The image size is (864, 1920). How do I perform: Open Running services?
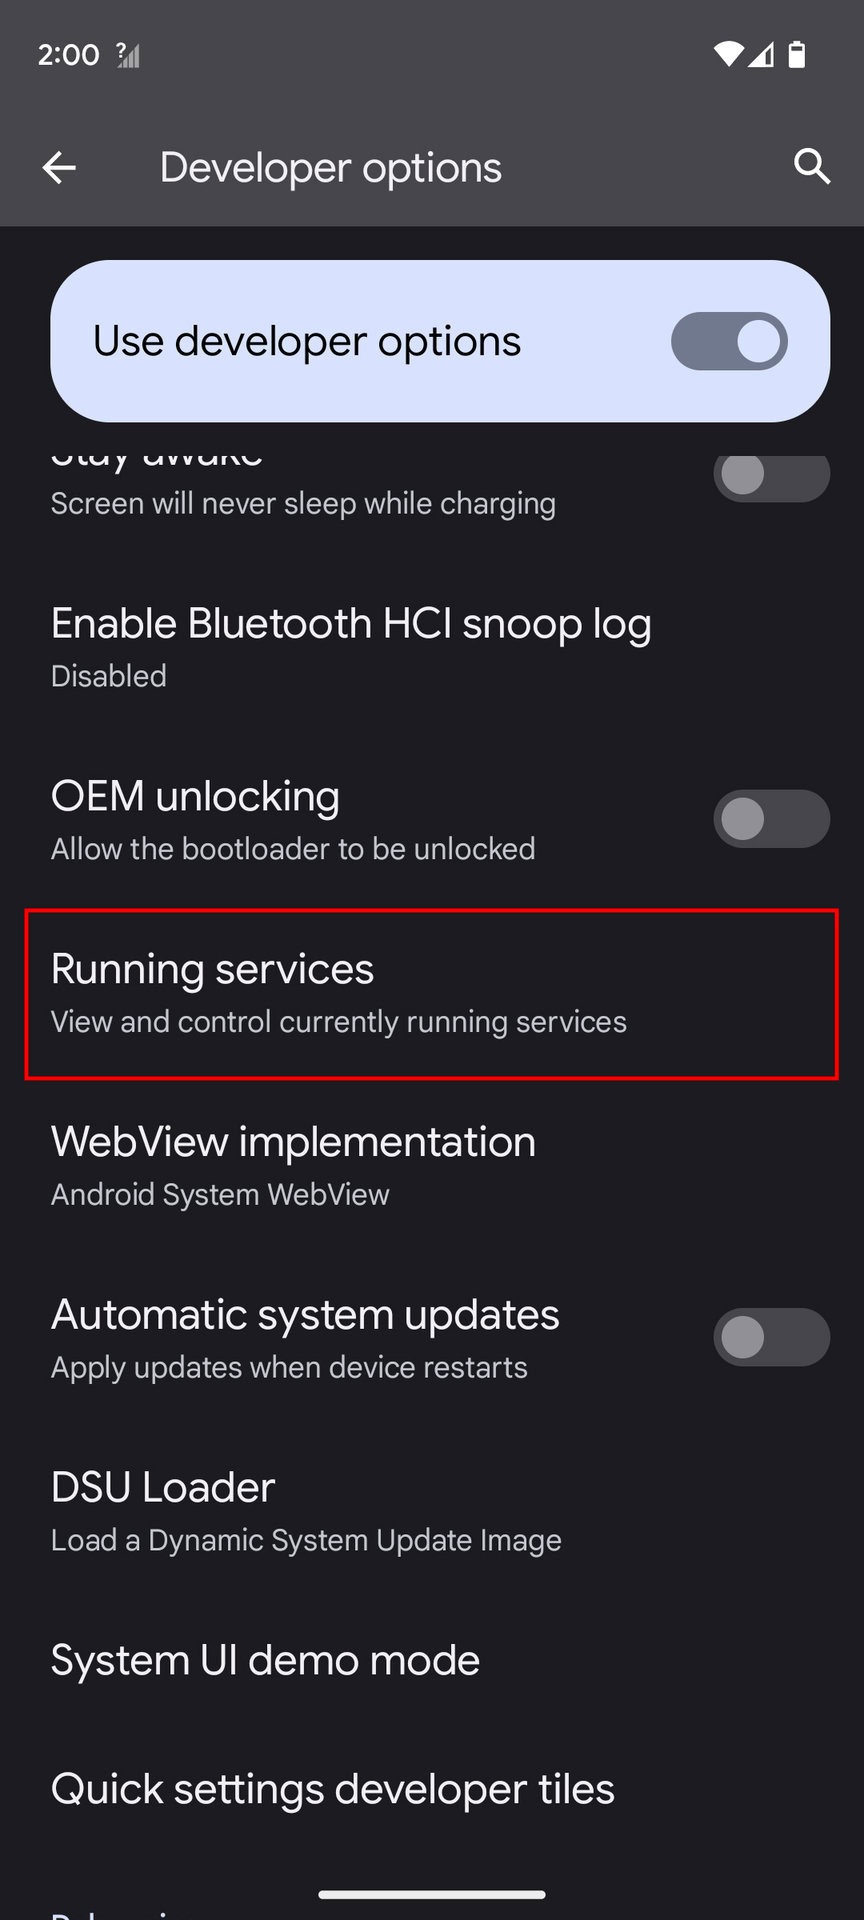coord(432,994)
